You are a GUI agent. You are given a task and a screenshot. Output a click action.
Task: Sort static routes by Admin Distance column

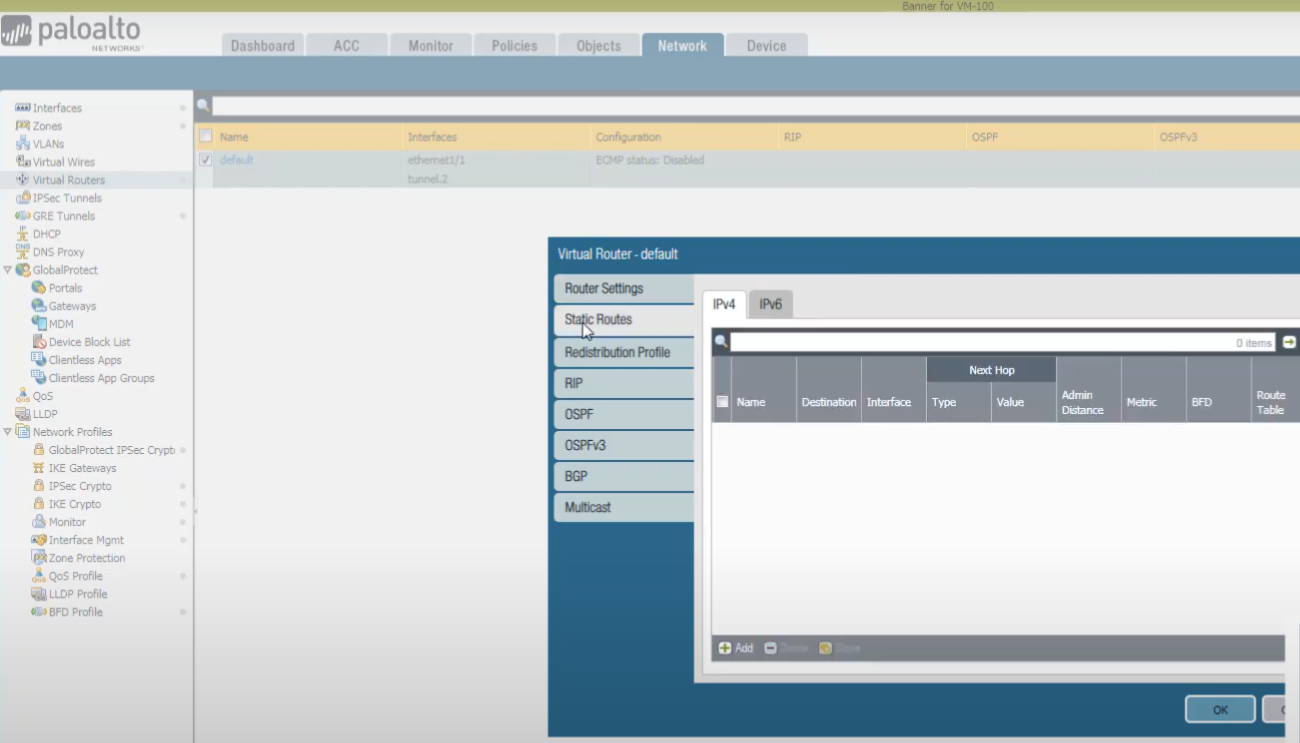1089,402
